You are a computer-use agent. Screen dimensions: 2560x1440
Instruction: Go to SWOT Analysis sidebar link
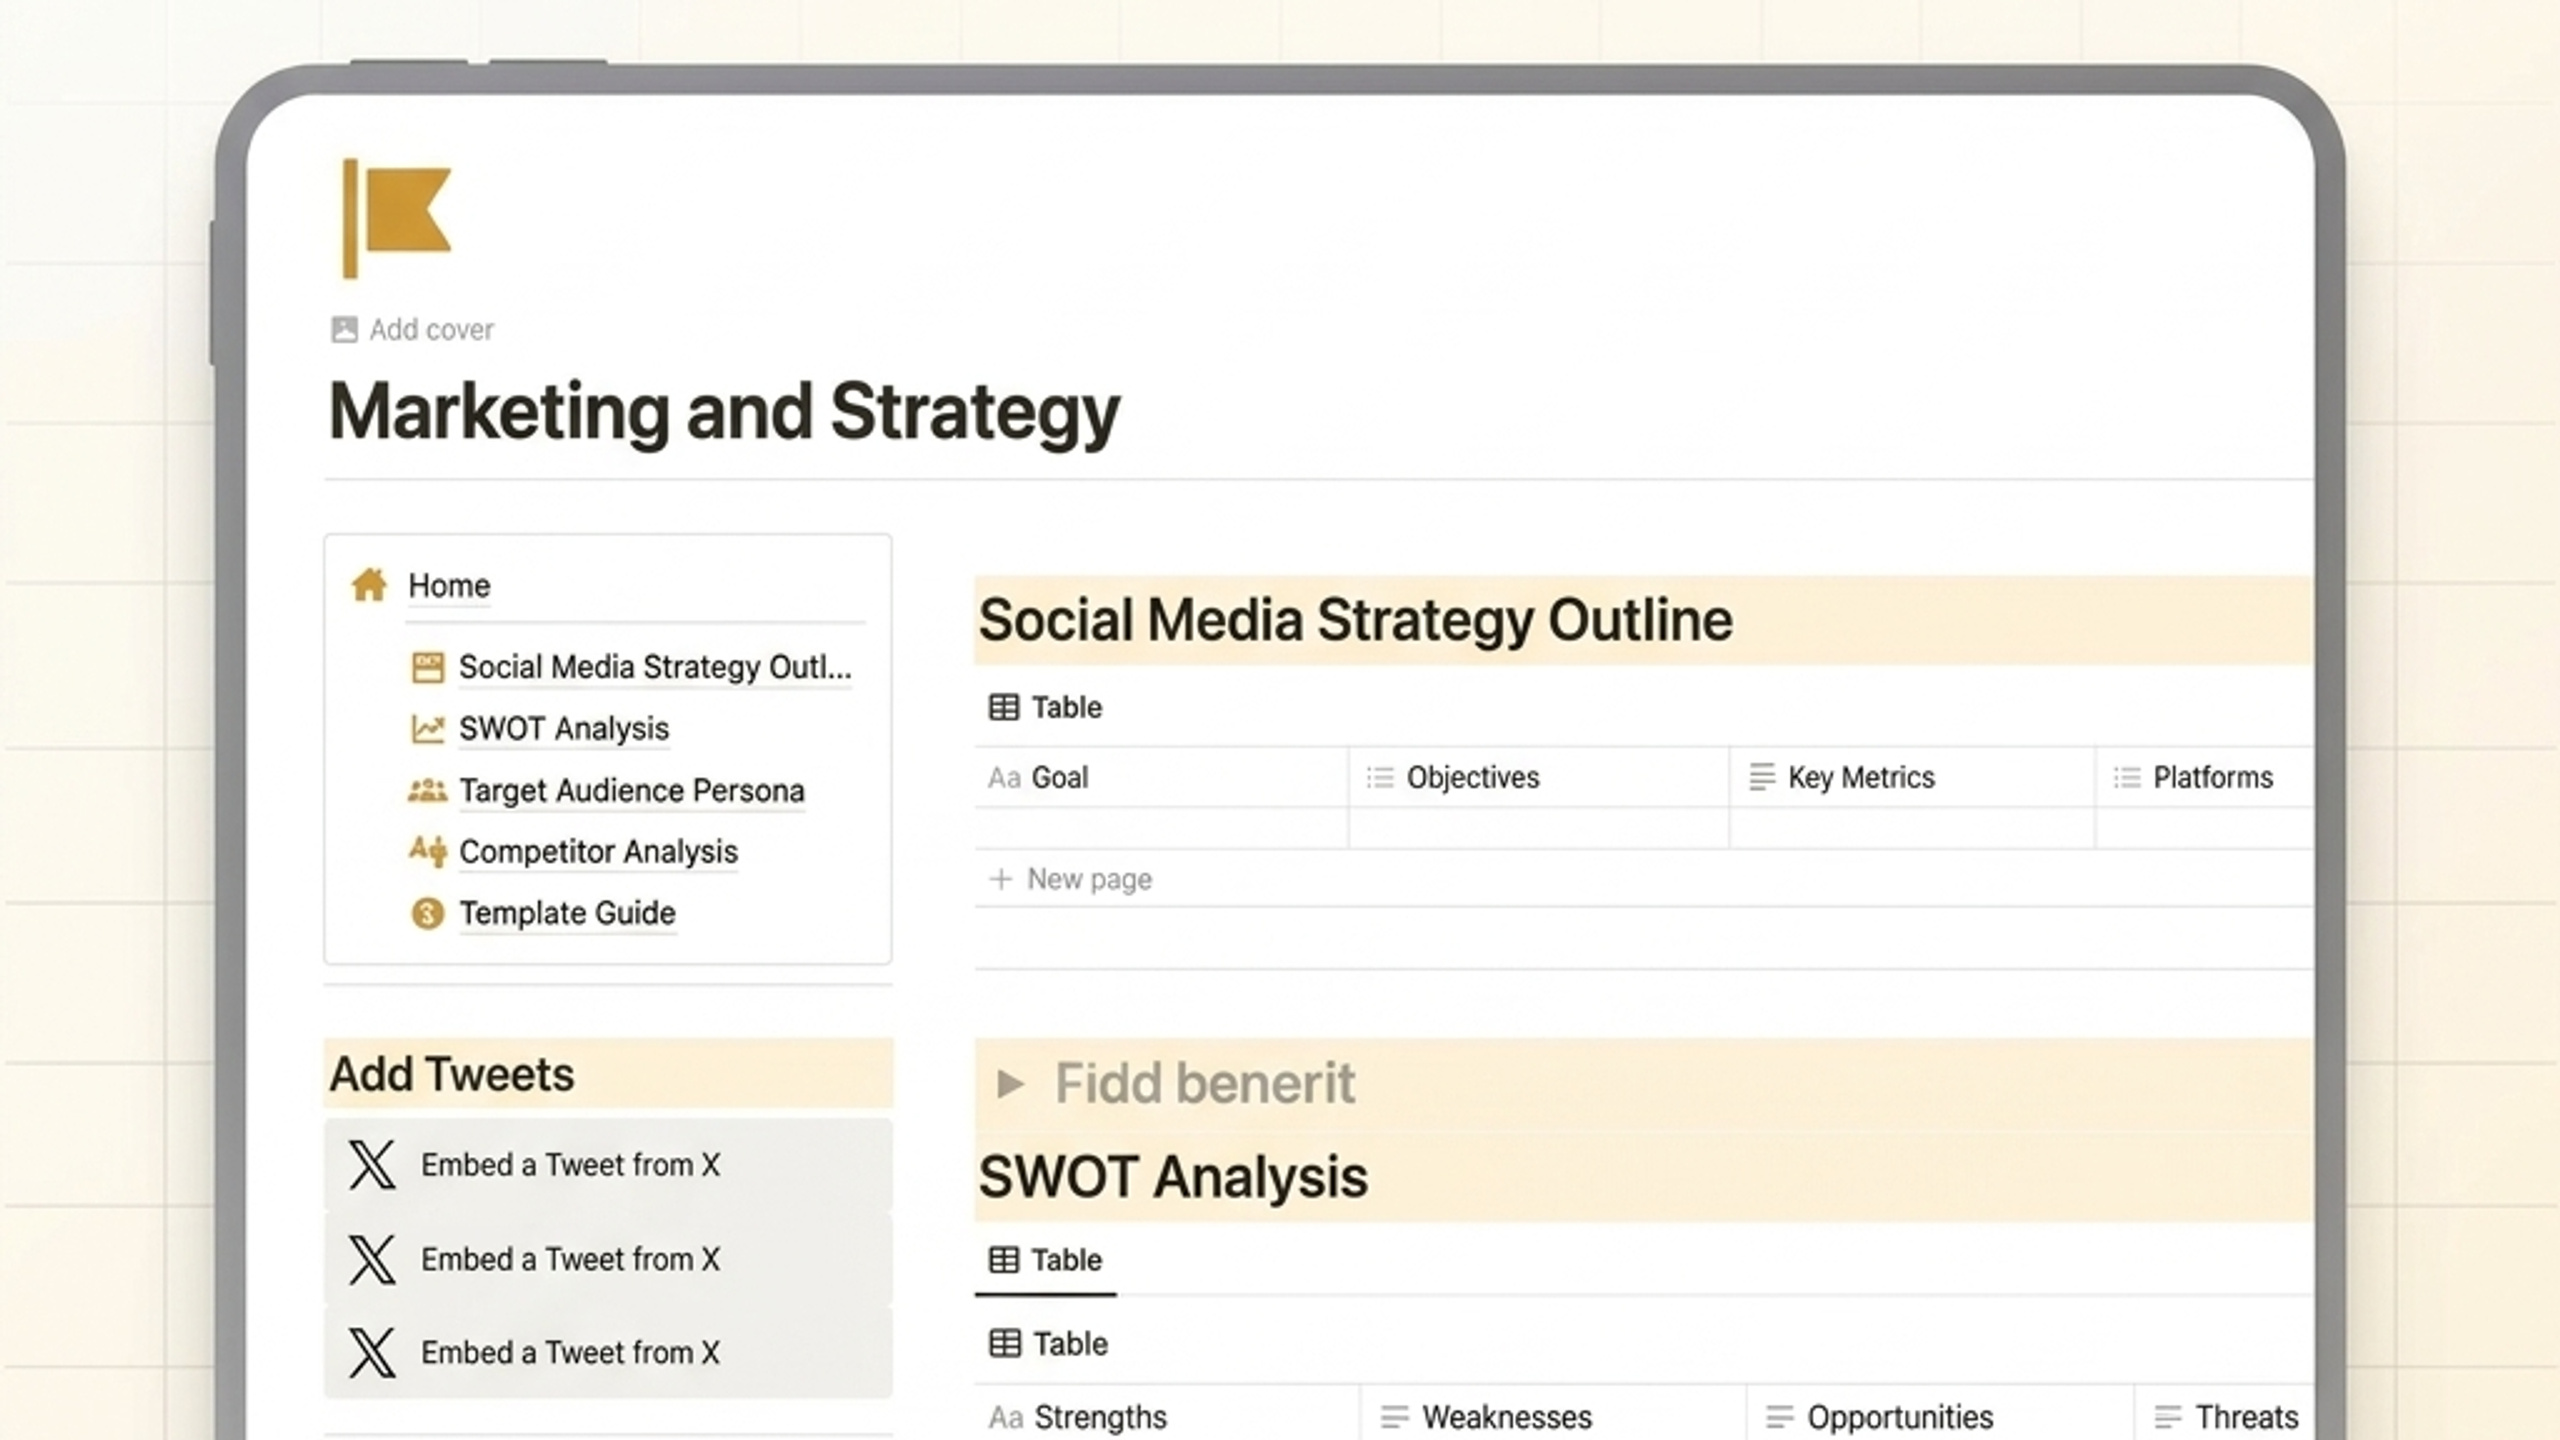pos(564,729)
